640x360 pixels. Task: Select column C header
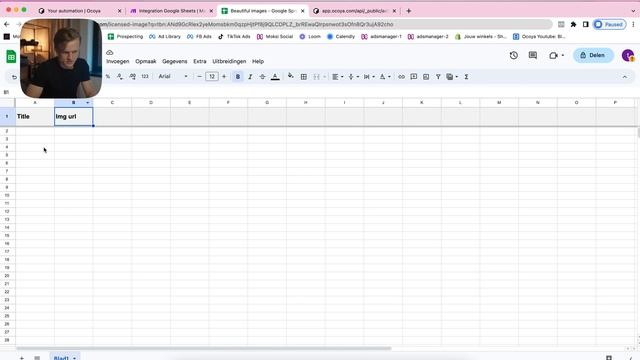[x=112, y=102]
